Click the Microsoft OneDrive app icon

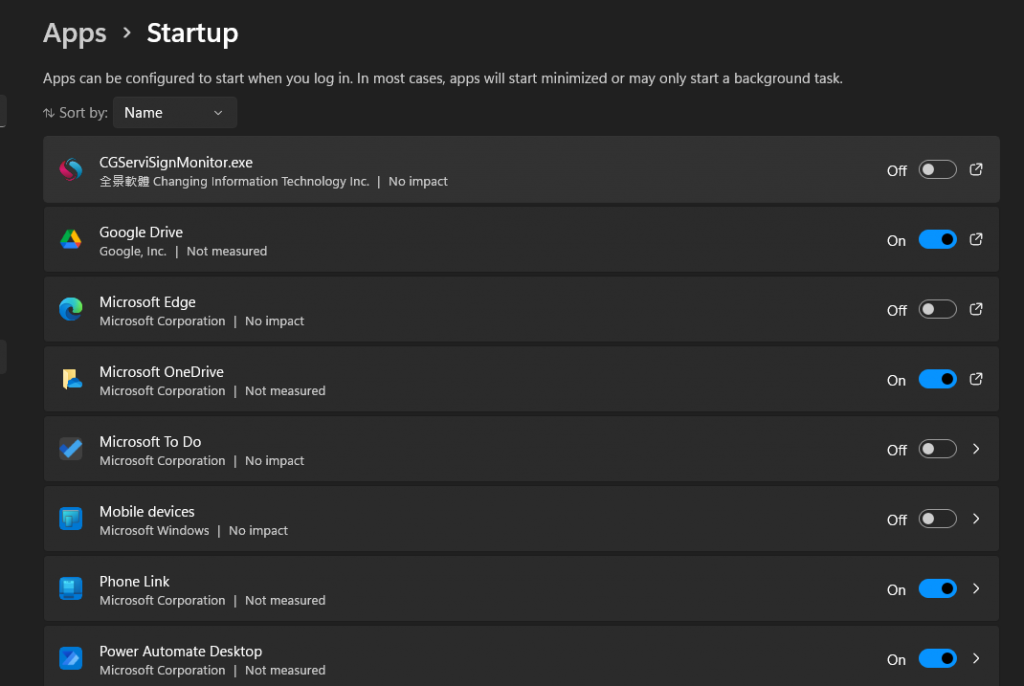click(x=70, y=380)
